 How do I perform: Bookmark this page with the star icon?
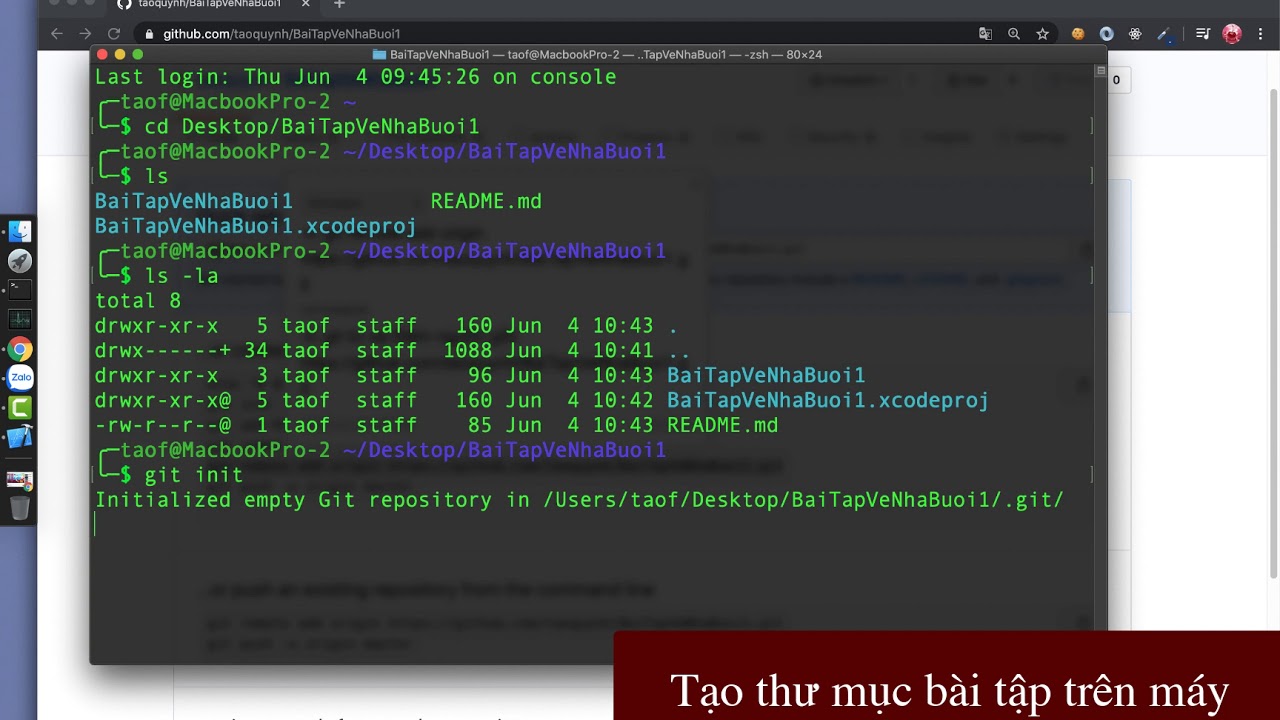click(x=1042, y=34)
